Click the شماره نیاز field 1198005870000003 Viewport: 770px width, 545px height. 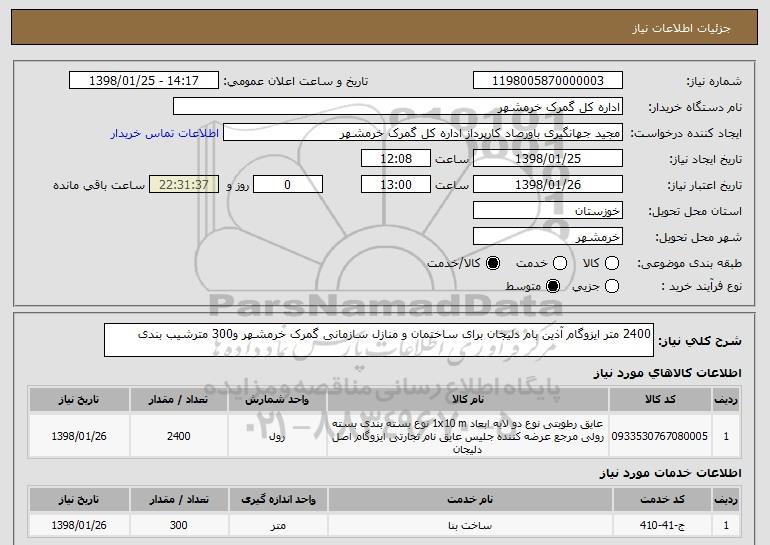[x=548, y=81]
